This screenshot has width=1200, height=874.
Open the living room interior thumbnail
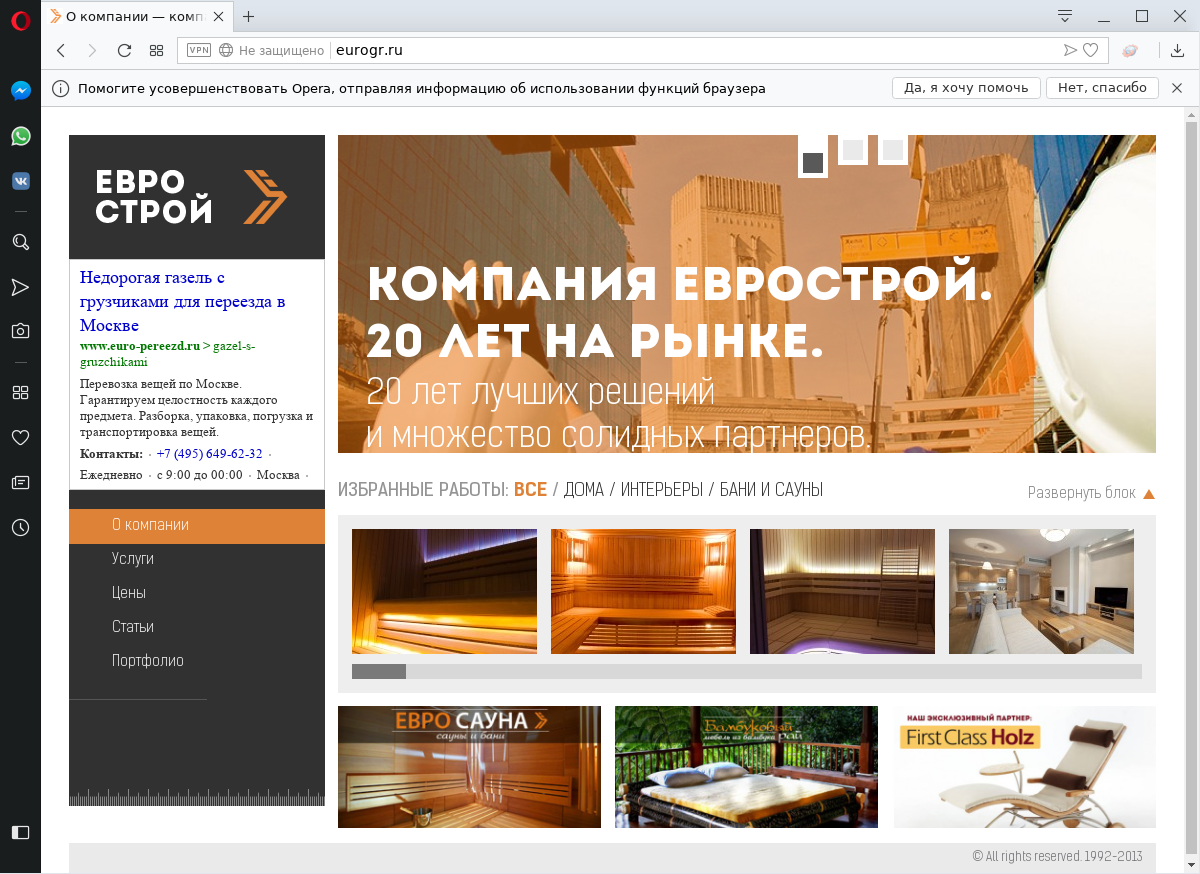1041,591
